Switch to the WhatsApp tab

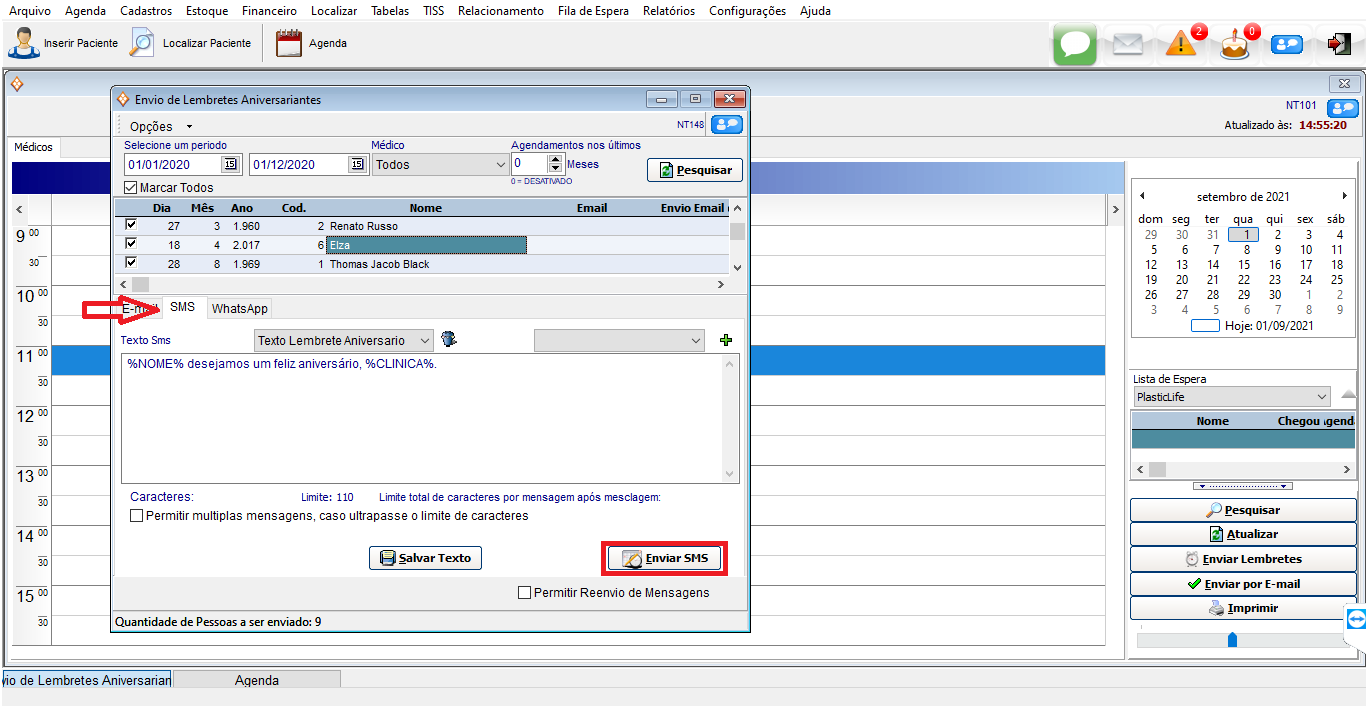[x=240, y=309]
